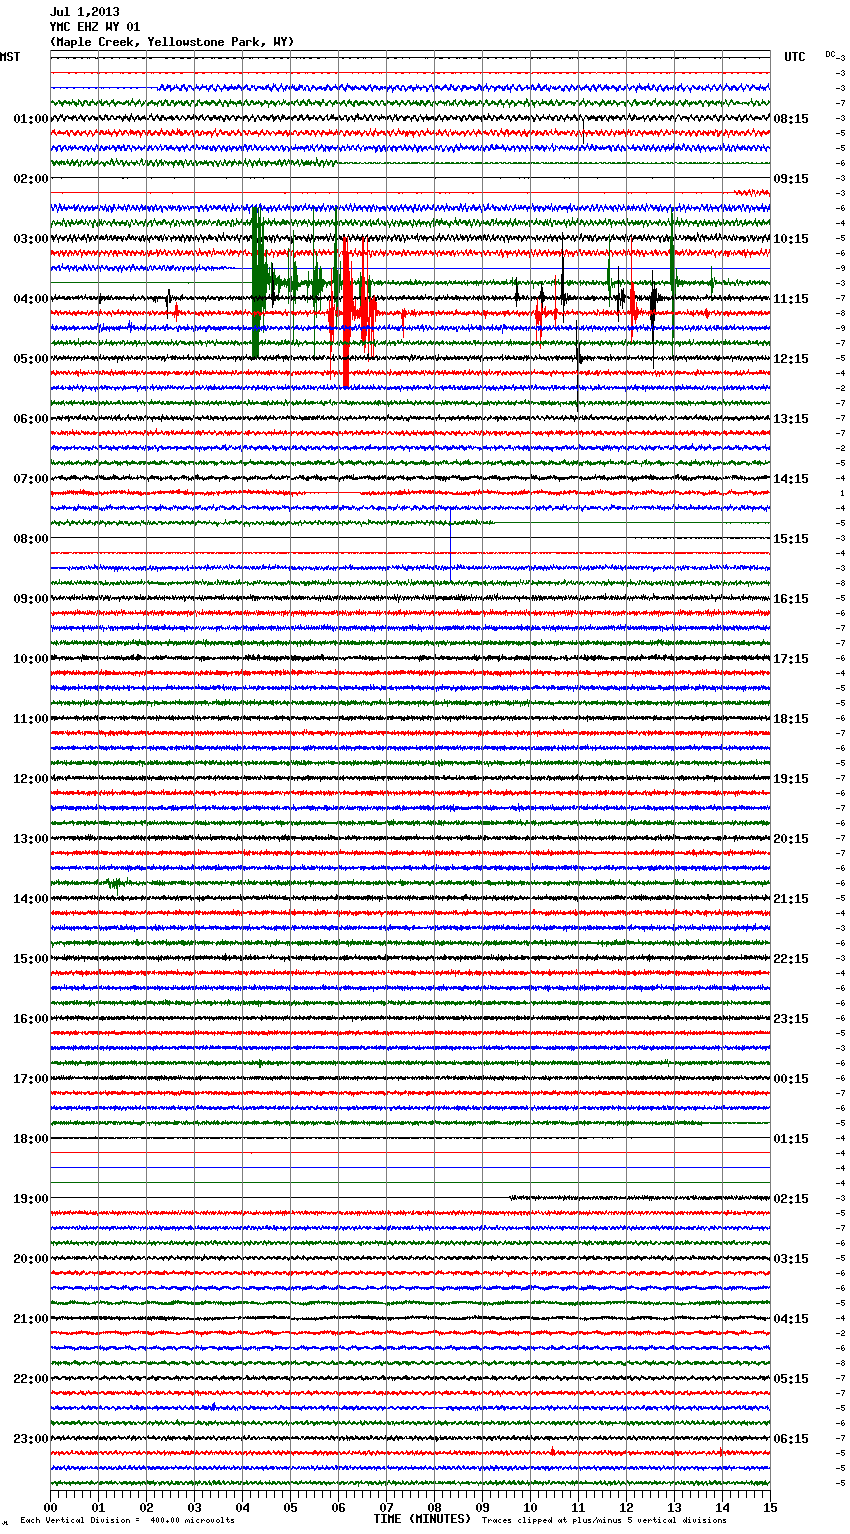
Task: Click minute tick "13" on the bottom axis
Action: point(674,1507)
